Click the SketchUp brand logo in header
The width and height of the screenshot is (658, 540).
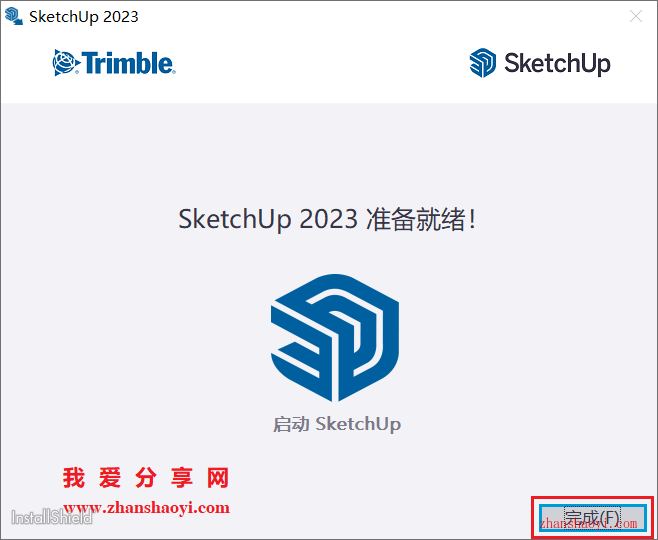[540, 63]
